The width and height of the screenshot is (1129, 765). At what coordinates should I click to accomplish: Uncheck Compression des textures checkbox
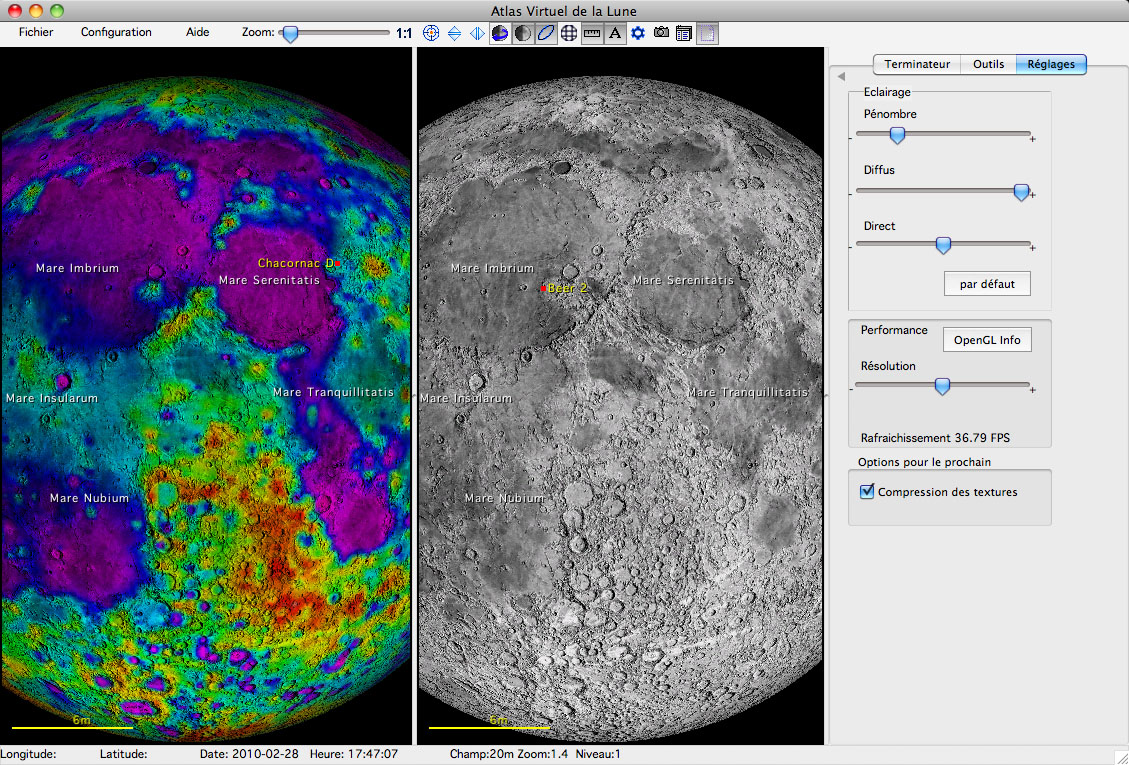tap(867, 492)
